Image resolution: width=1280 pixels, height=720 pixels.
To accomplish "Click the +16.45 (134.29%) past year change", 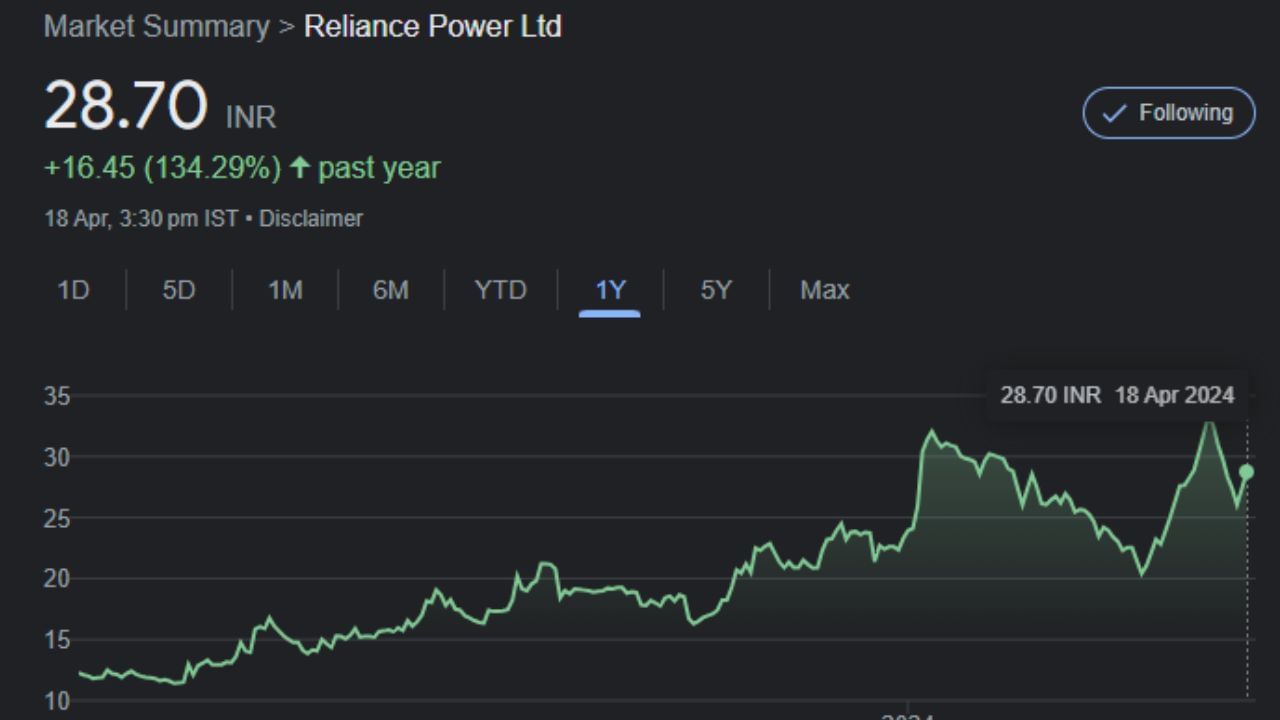I will coord(242,168).
